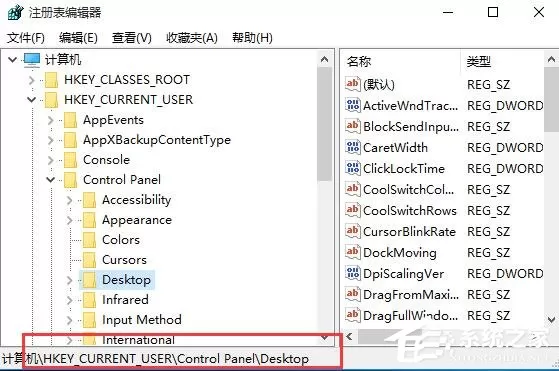Click the Desktop folder icon in tree
Viewport: 559px width, 371px height.
(x=89, y=280)
